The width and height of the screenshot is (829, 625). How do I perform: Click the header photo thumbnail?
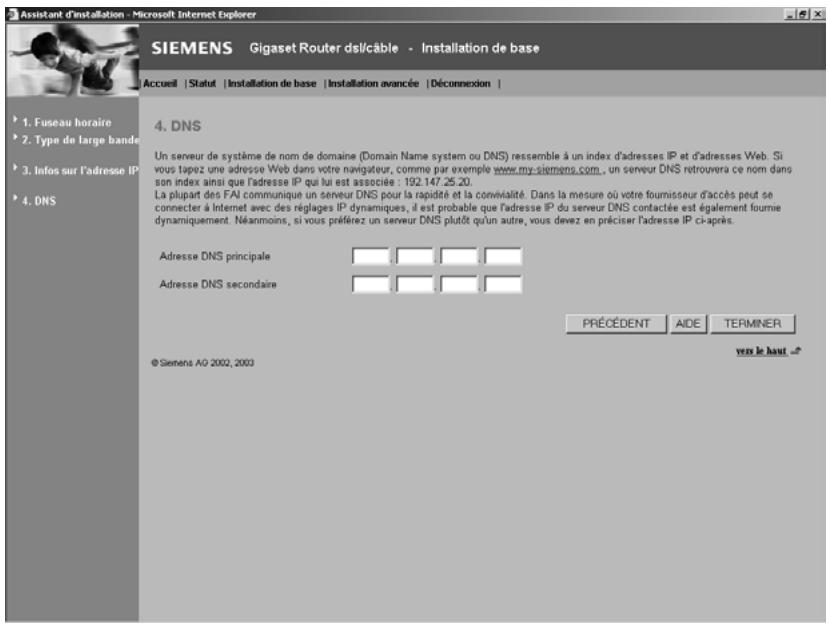tap(72, 60)
